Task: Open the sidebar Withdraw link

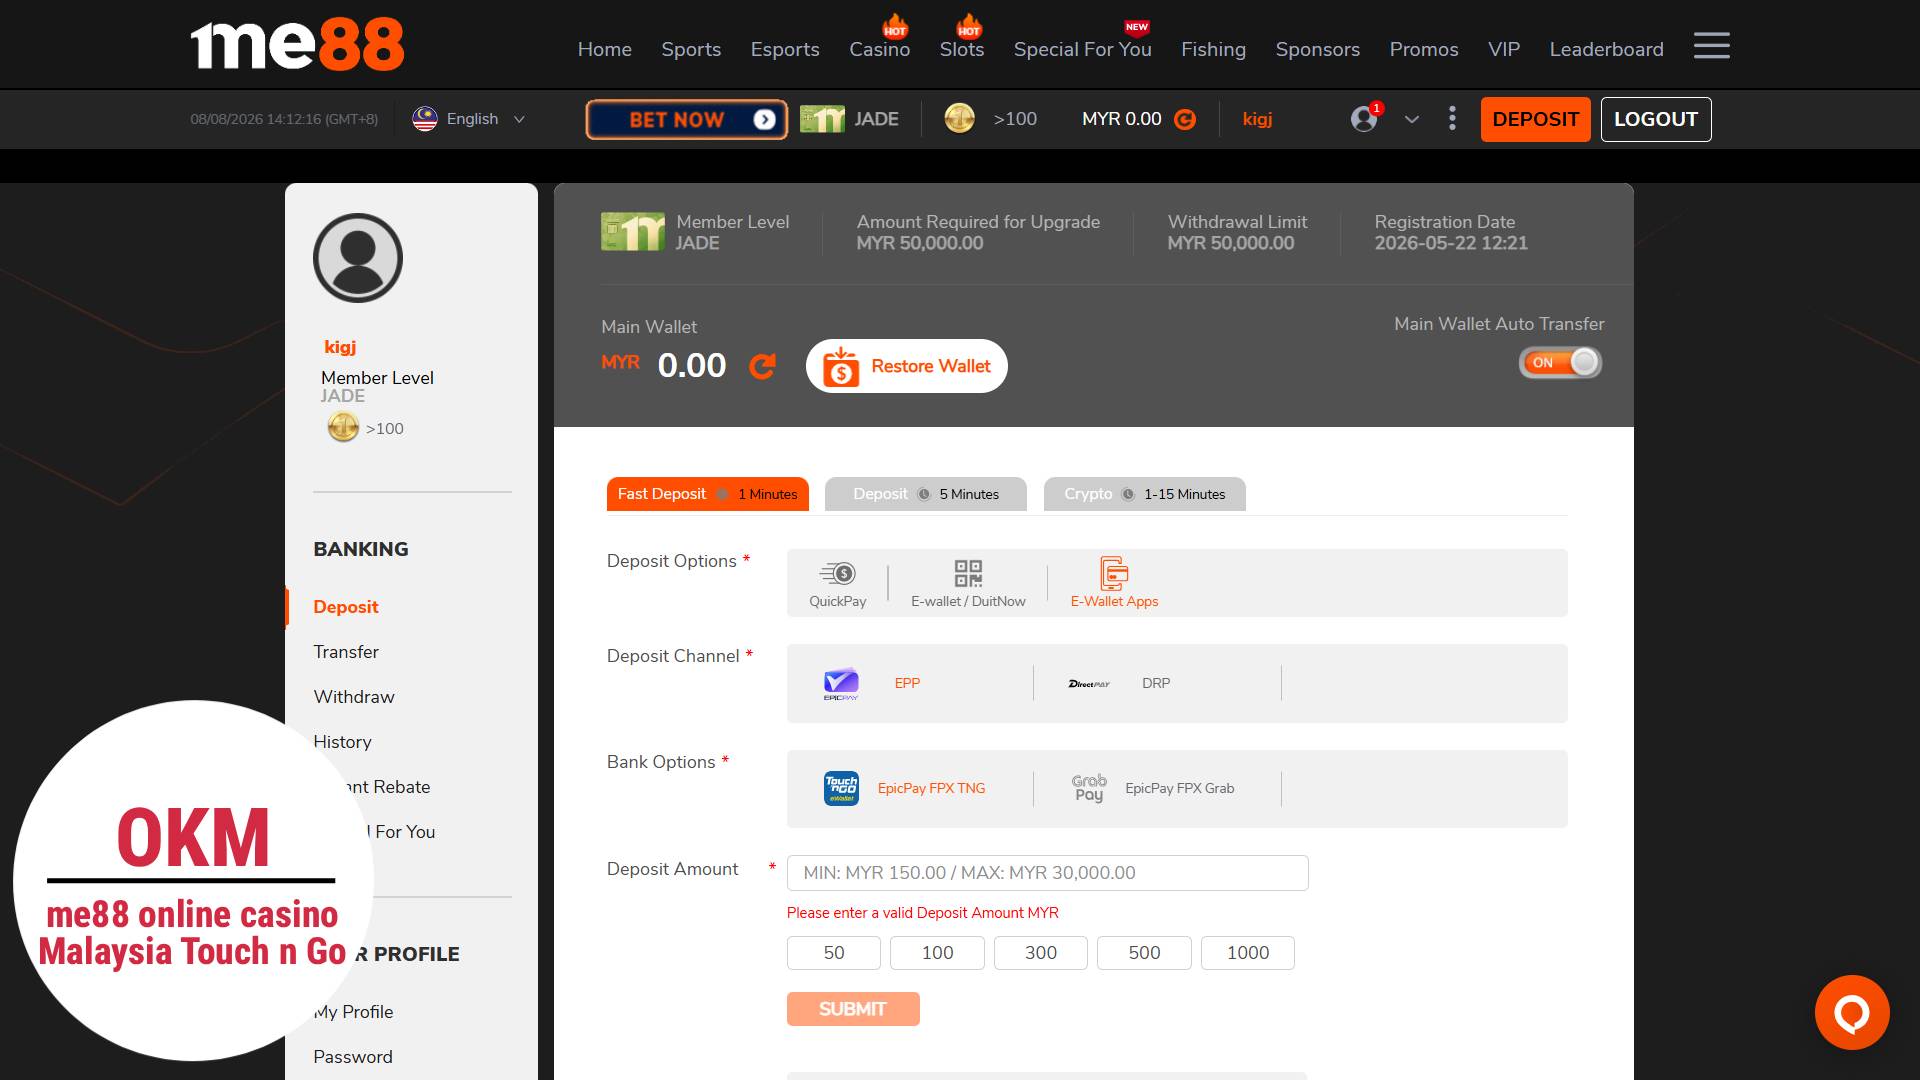Action: 353,697
